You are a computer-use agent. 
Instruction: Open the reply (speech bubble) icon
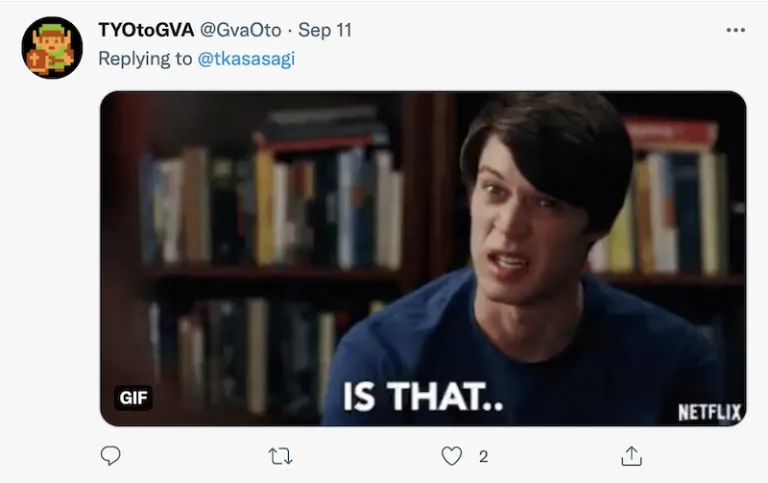coord(110,456)
